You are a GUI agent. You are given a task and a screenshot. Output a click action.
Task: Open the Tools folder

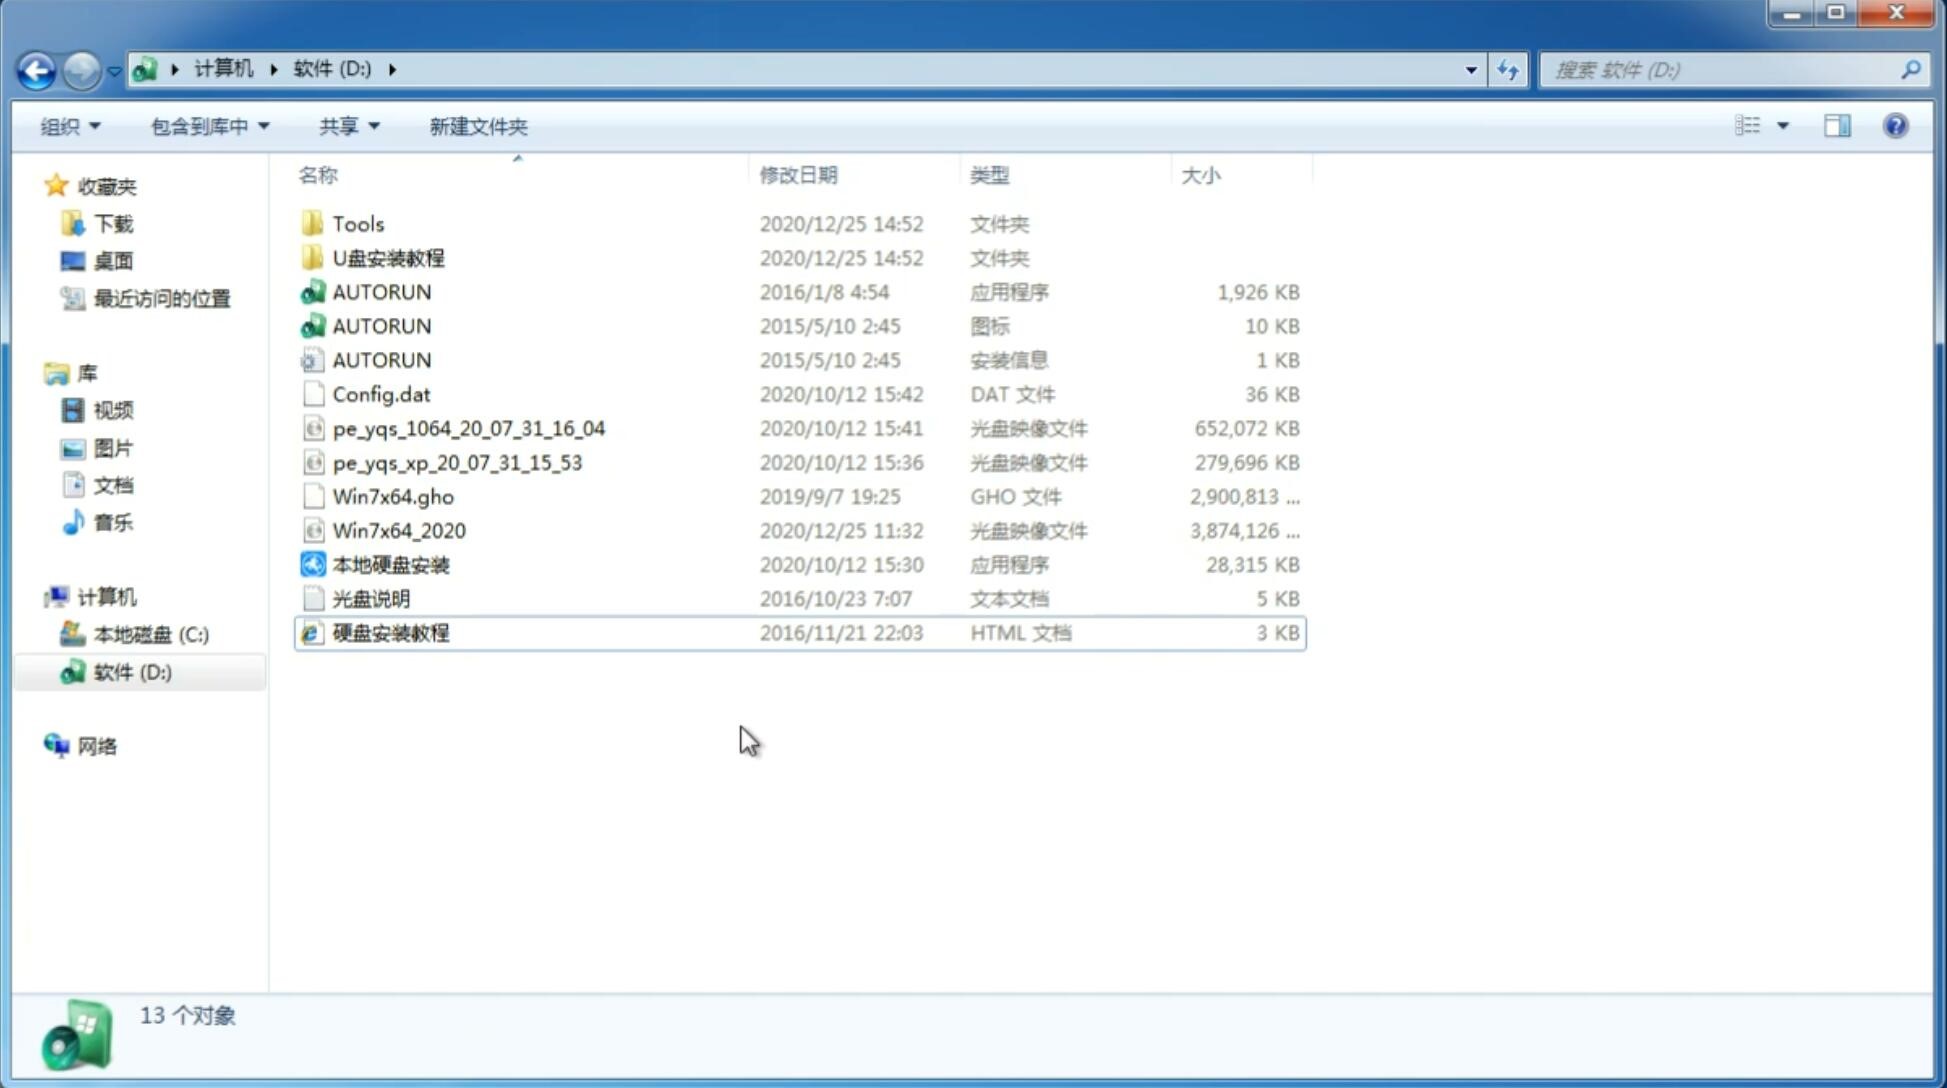(358, 223)
